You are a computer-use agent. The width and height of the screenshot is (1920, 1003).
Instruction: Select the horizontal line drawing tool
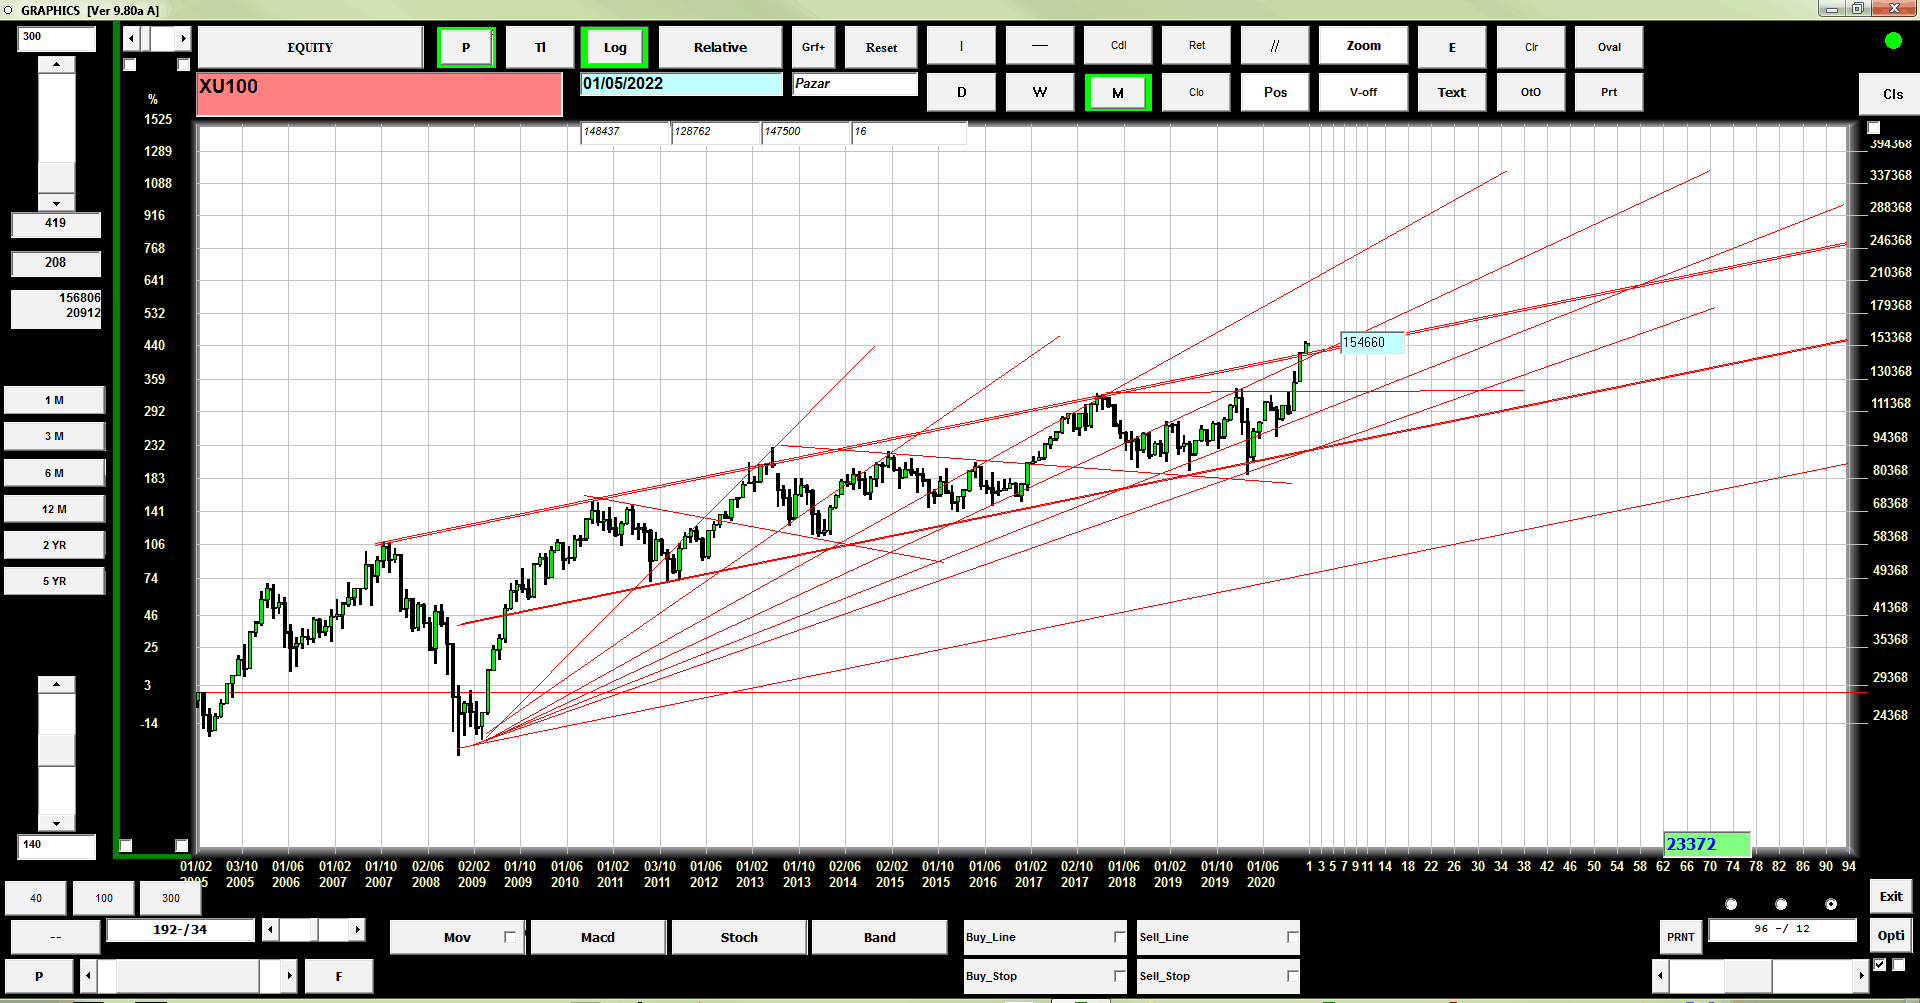click(1040, 46)
